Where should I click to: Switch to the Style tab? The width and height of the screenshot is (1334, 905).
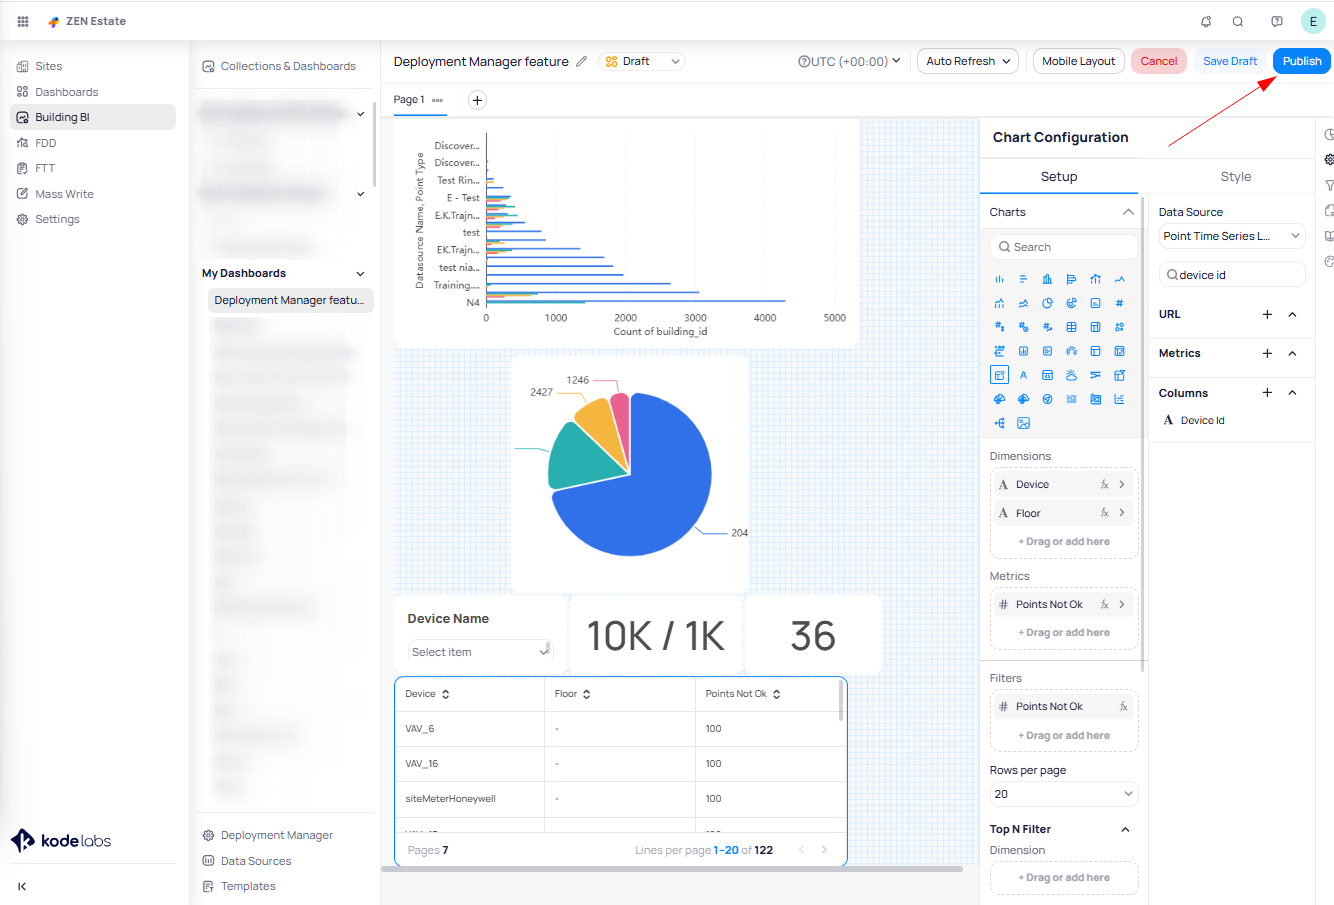pos(1235,176)
